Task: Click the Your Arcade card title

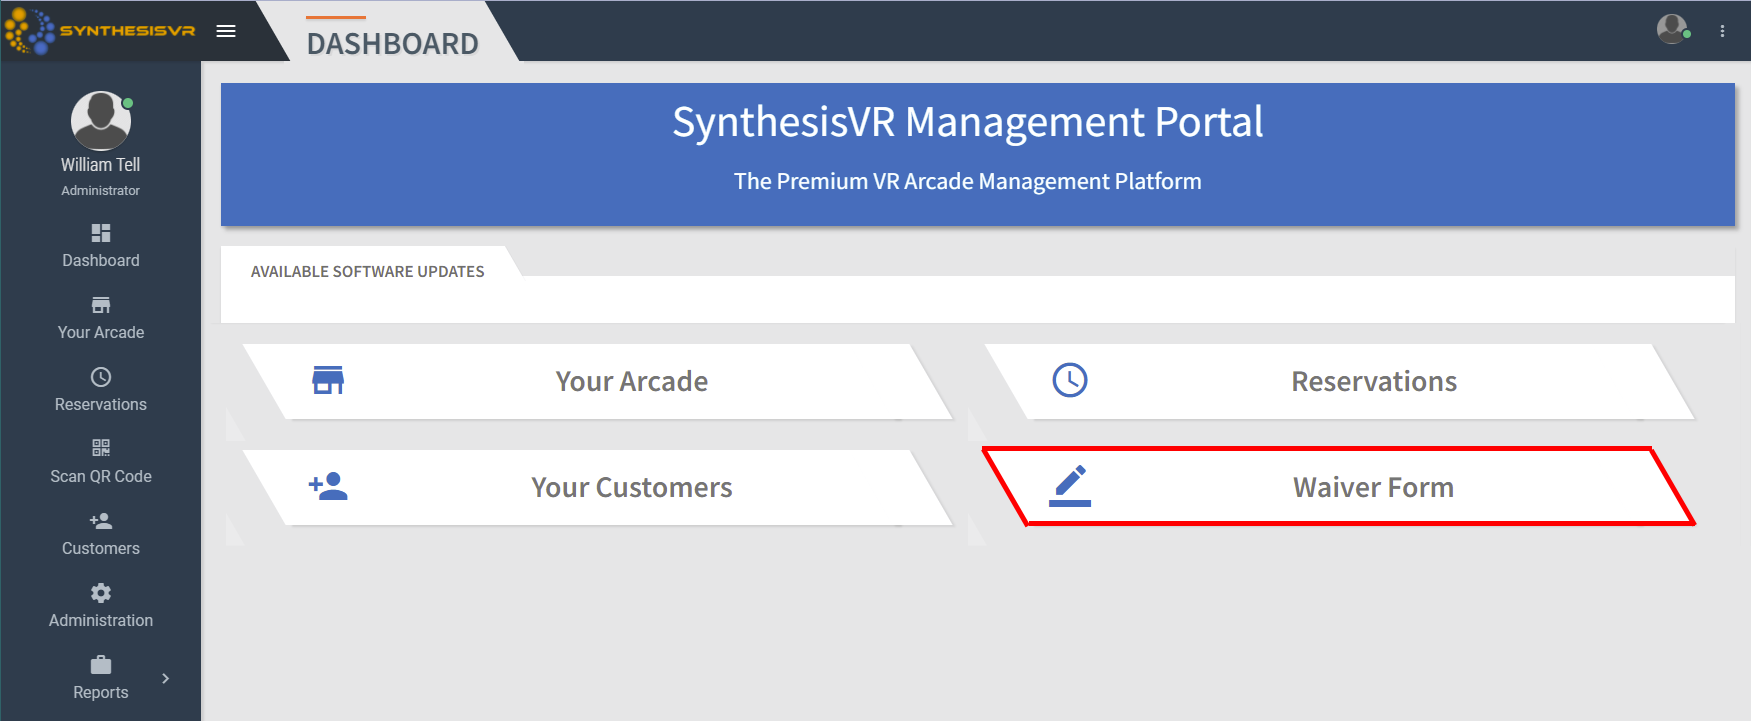Action: coord(632,381)
